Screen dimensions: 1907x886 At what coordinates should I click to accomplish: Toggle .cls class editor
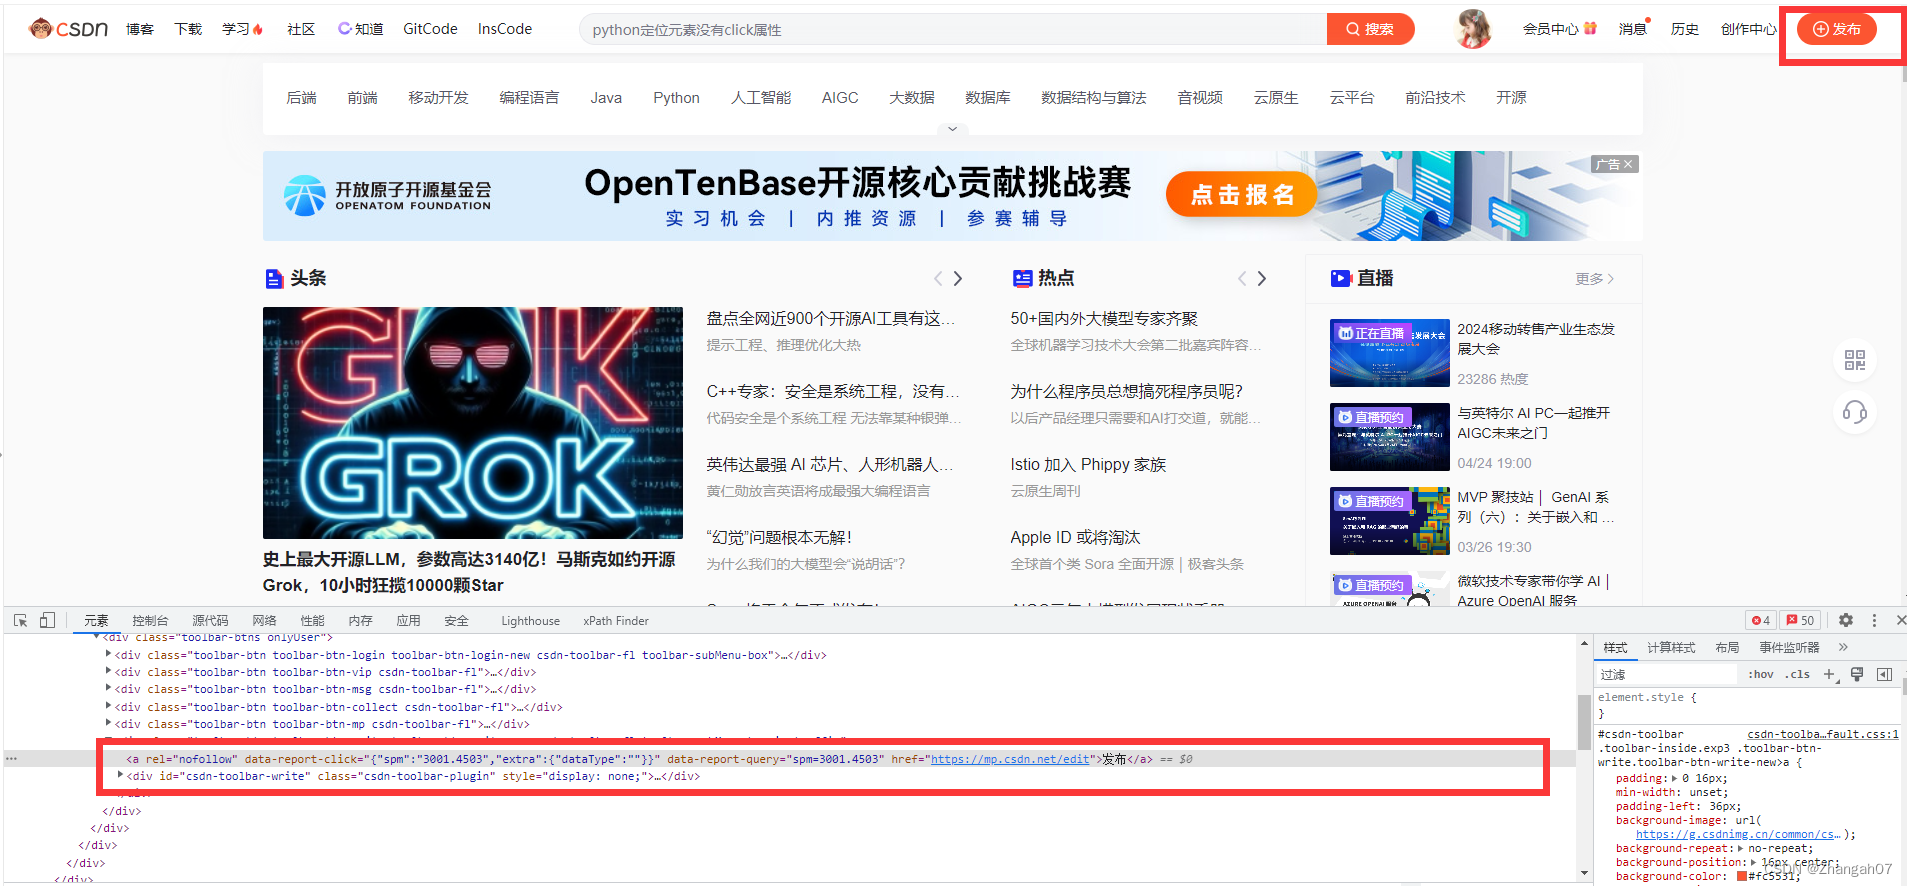[x=1799, y=675]
